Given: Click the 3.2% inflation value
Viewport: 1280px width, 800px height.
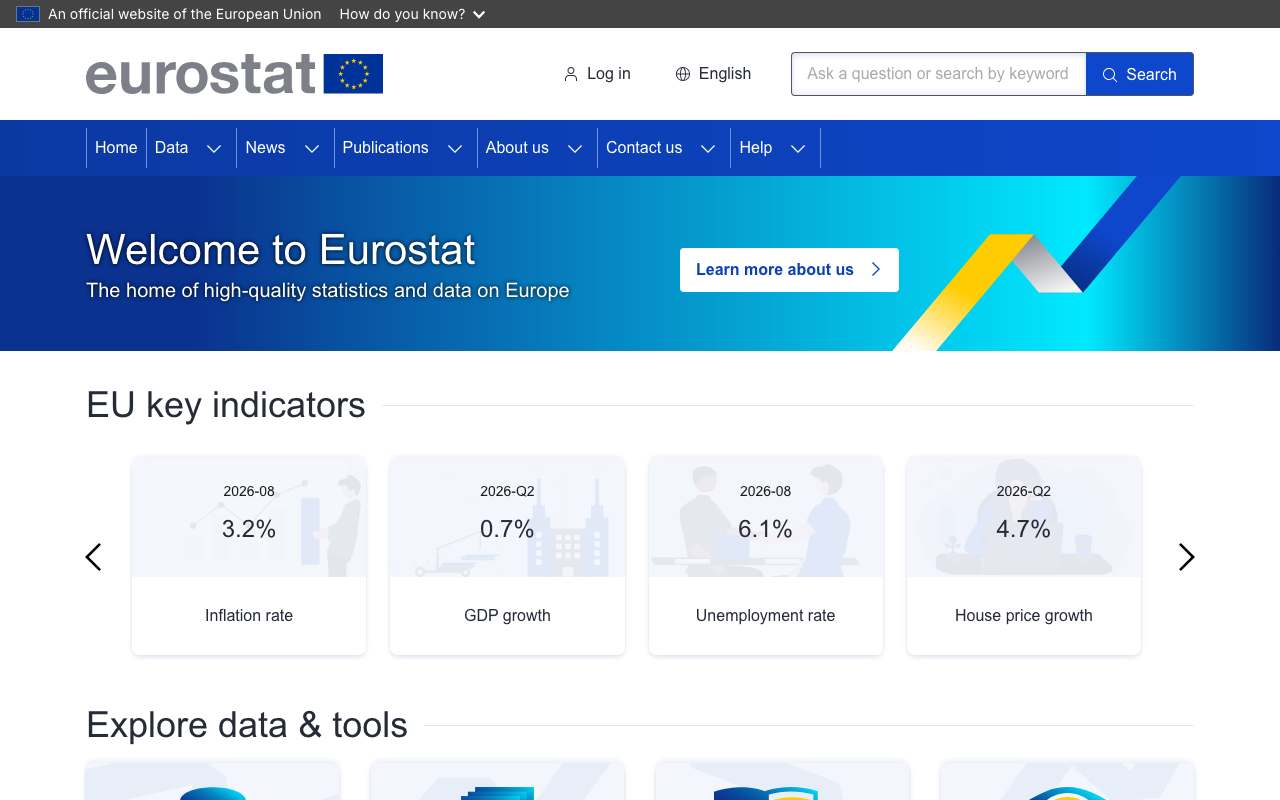Looking at the screenshot, I should pyautogui.click(x=249, y=529).
